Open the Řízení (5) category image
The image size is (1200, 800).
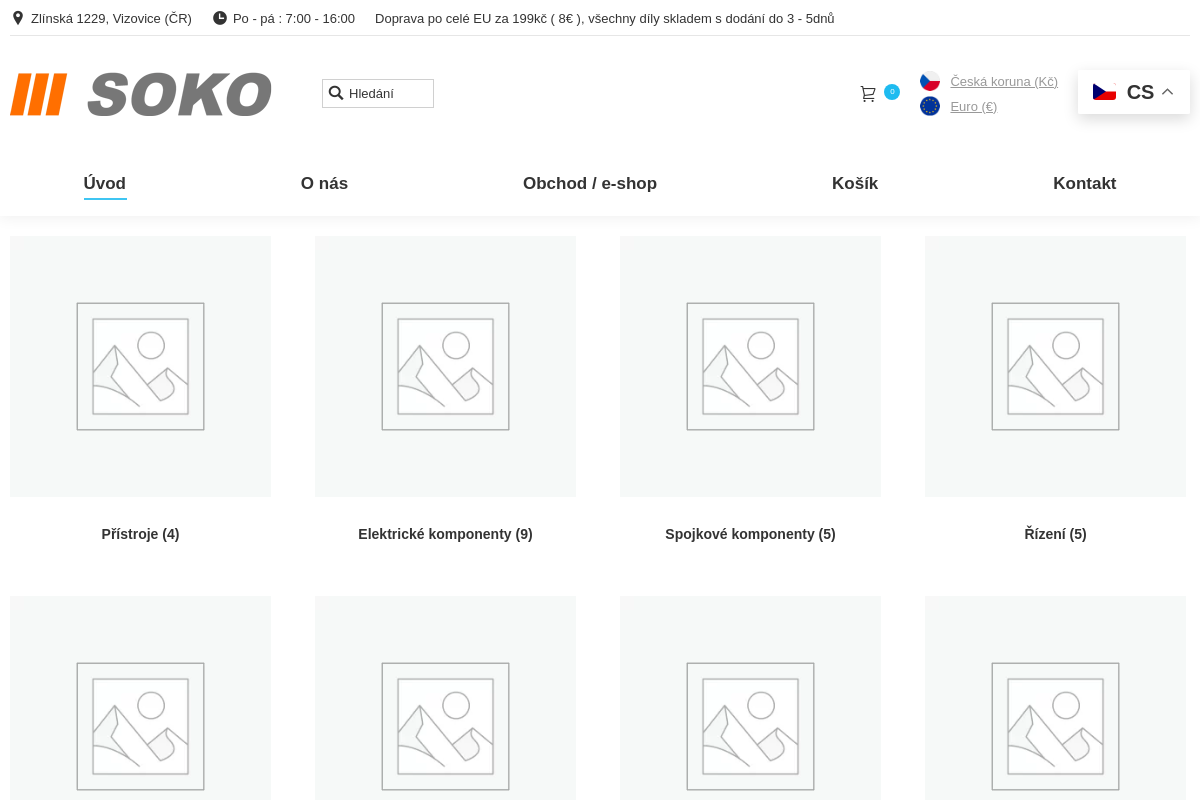point(1055,366)
